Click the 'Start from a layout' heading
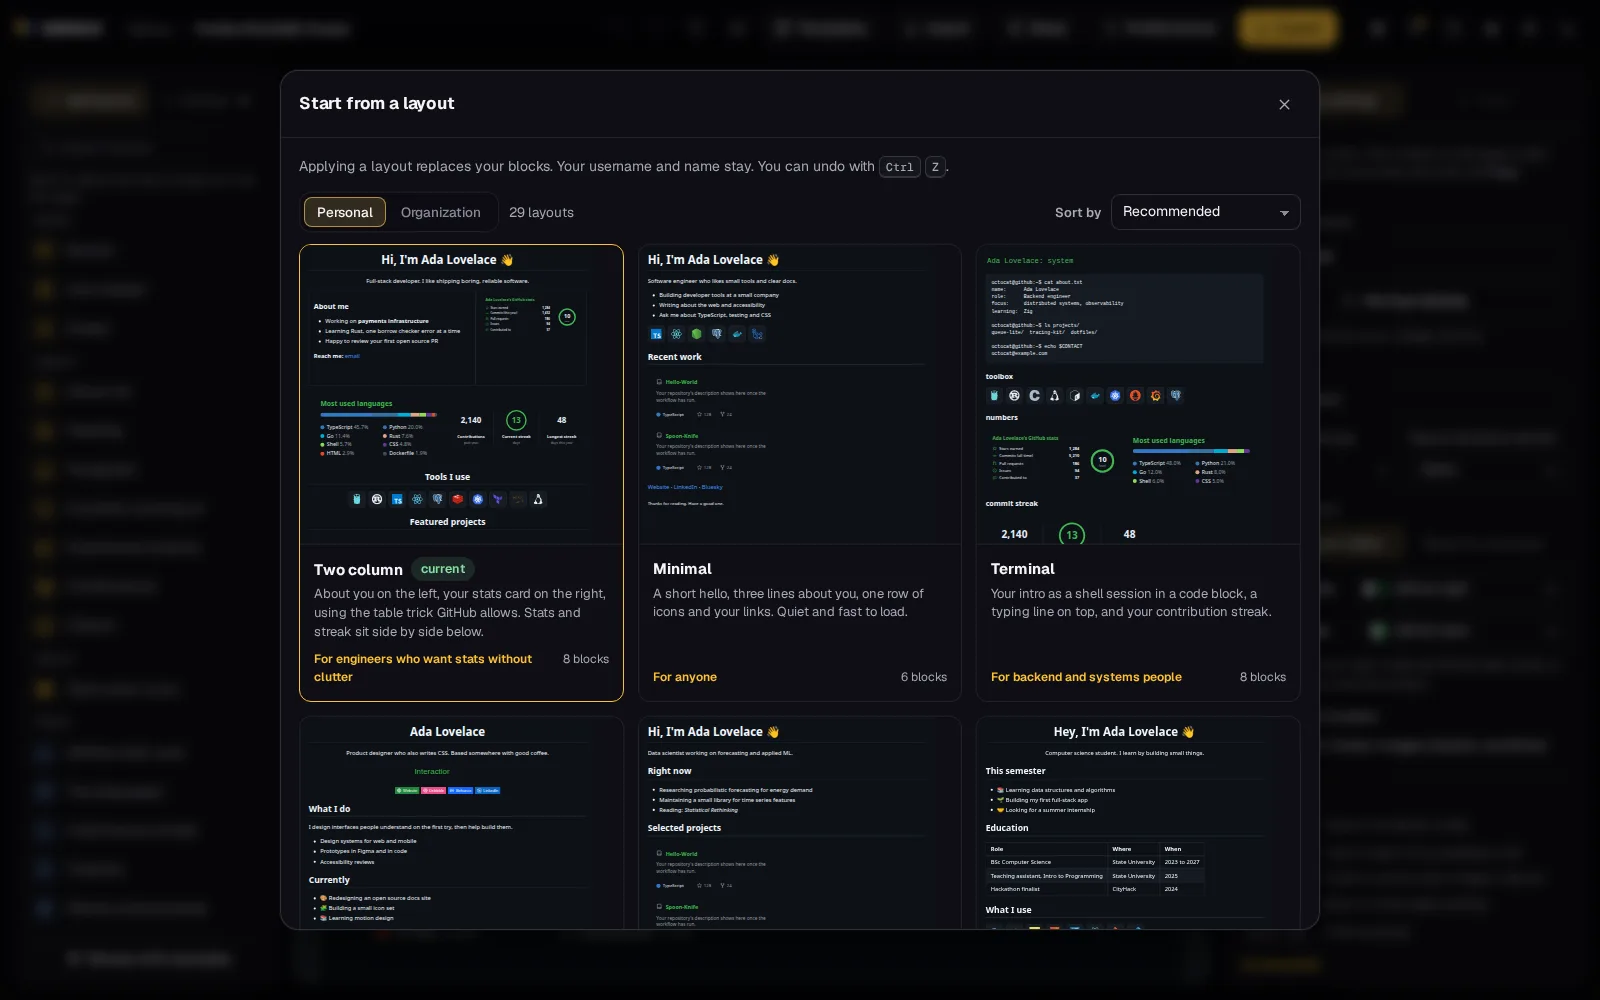 tap(376, 103)
